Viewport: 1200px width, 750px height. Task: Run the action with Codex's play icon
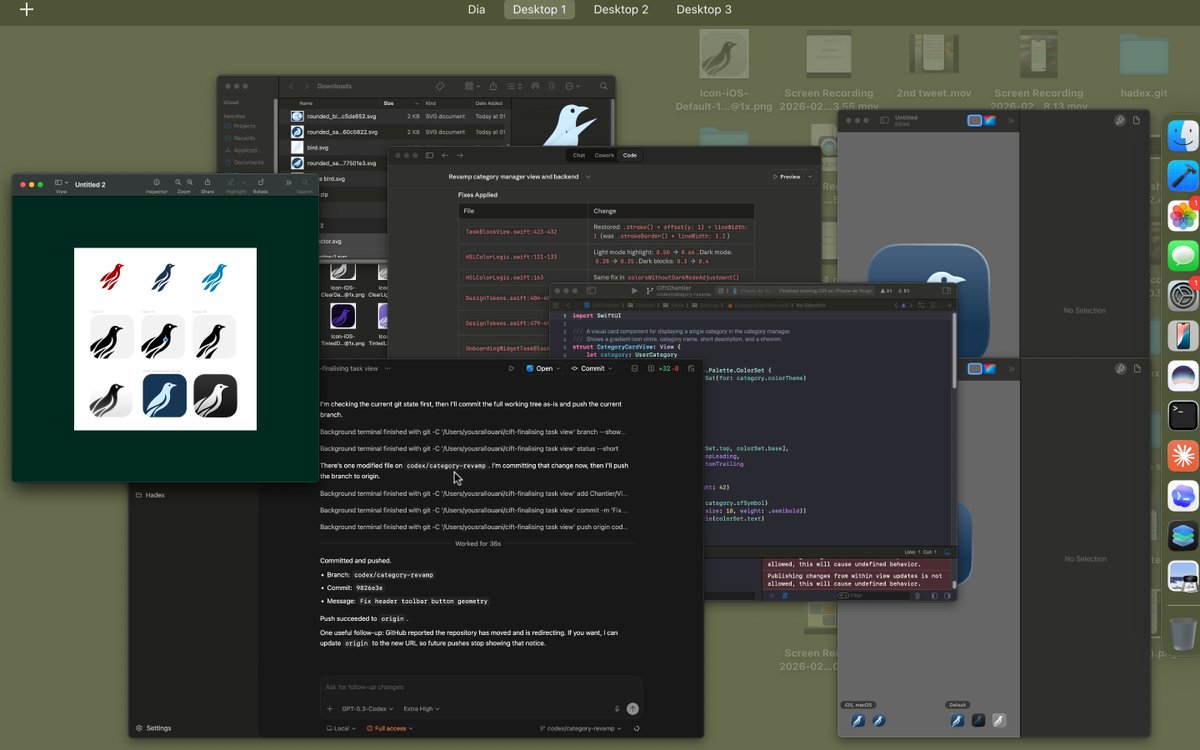coord(511,368)
